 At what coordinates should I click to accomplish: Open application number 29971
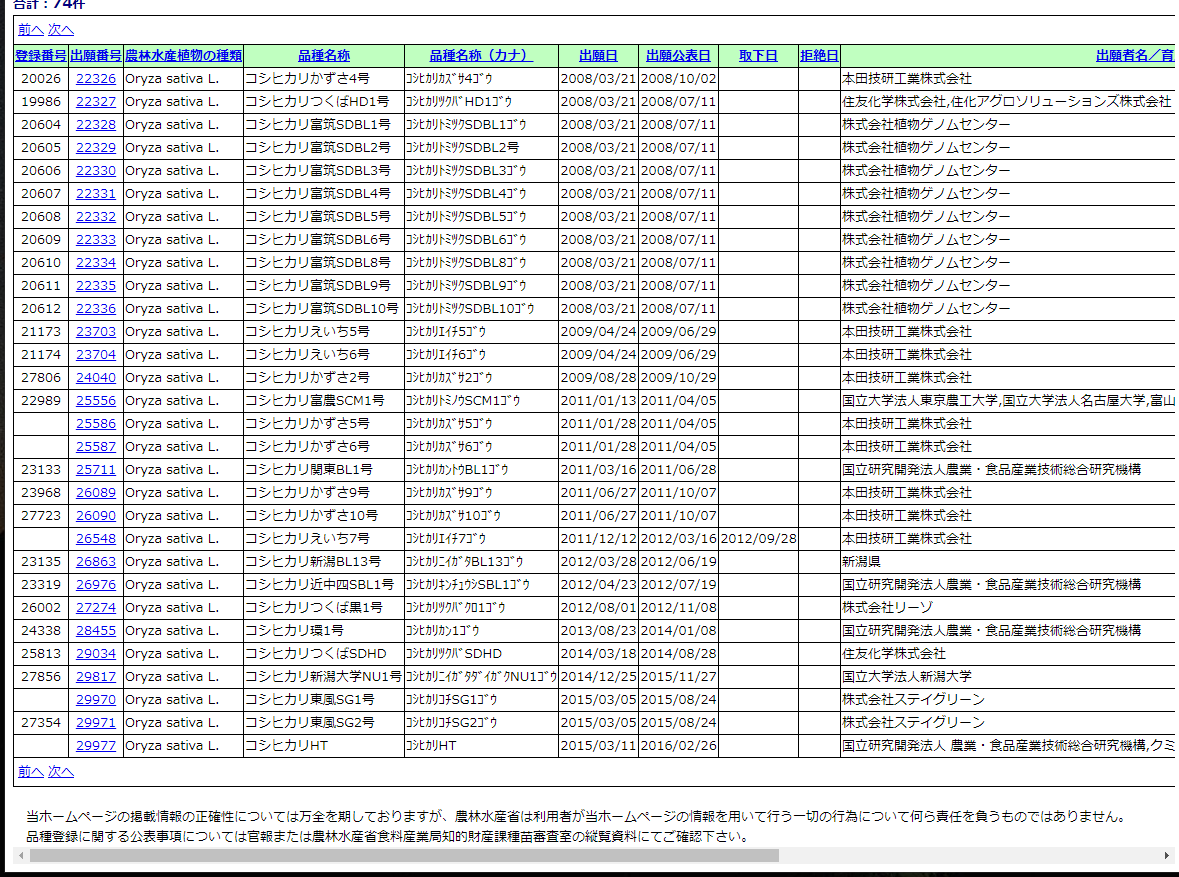95,723
